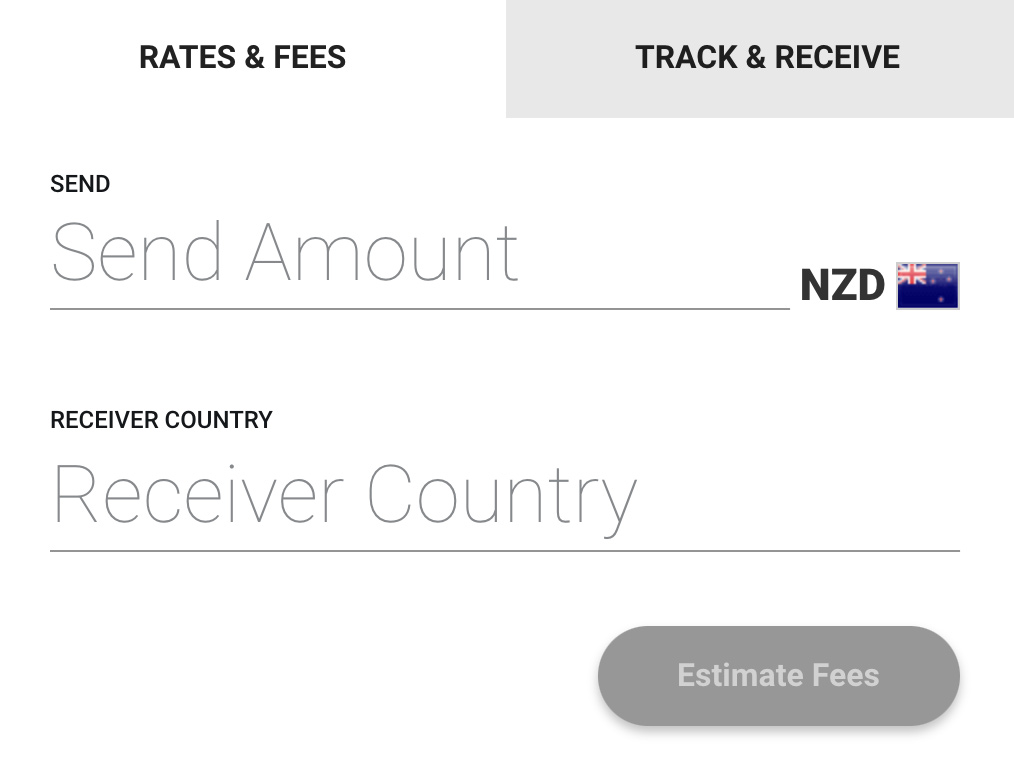The height and width of the screenshot is (778, 1014).
Task: Click Estimate Fees to calculate transfer cost
Action: pyautogui.click(x=778, y=675)
